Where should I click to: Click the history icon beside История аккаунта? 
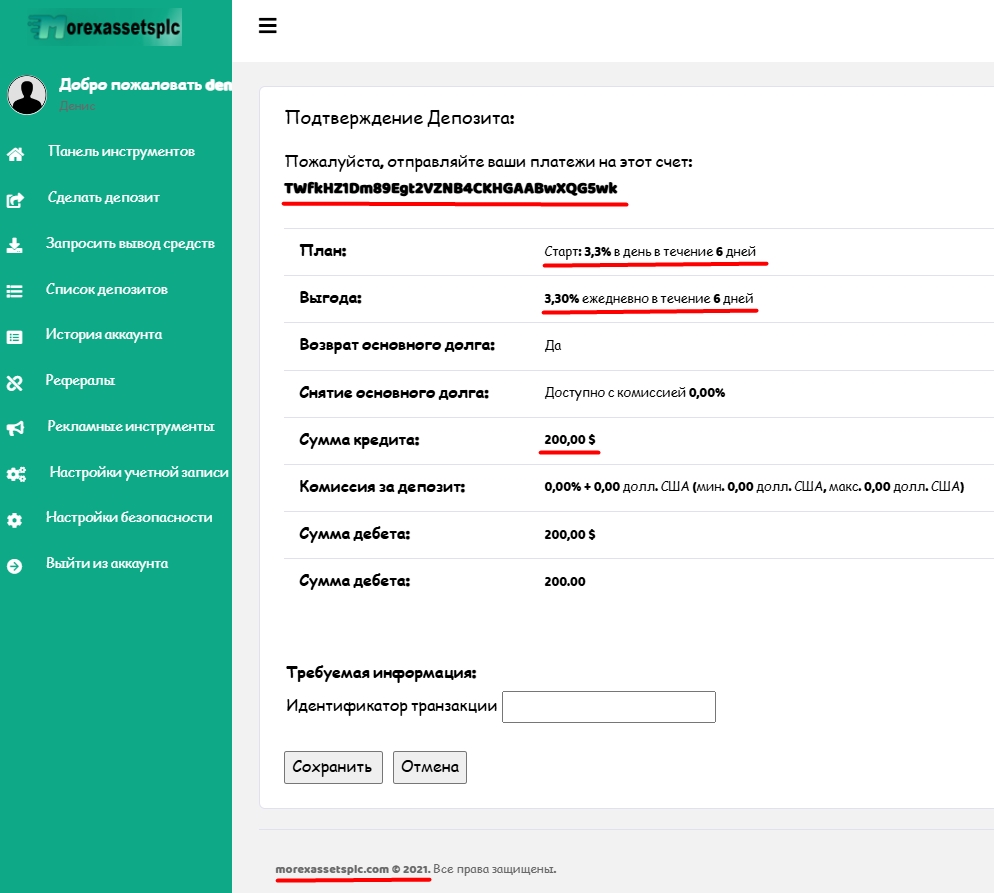pos(15,337)
